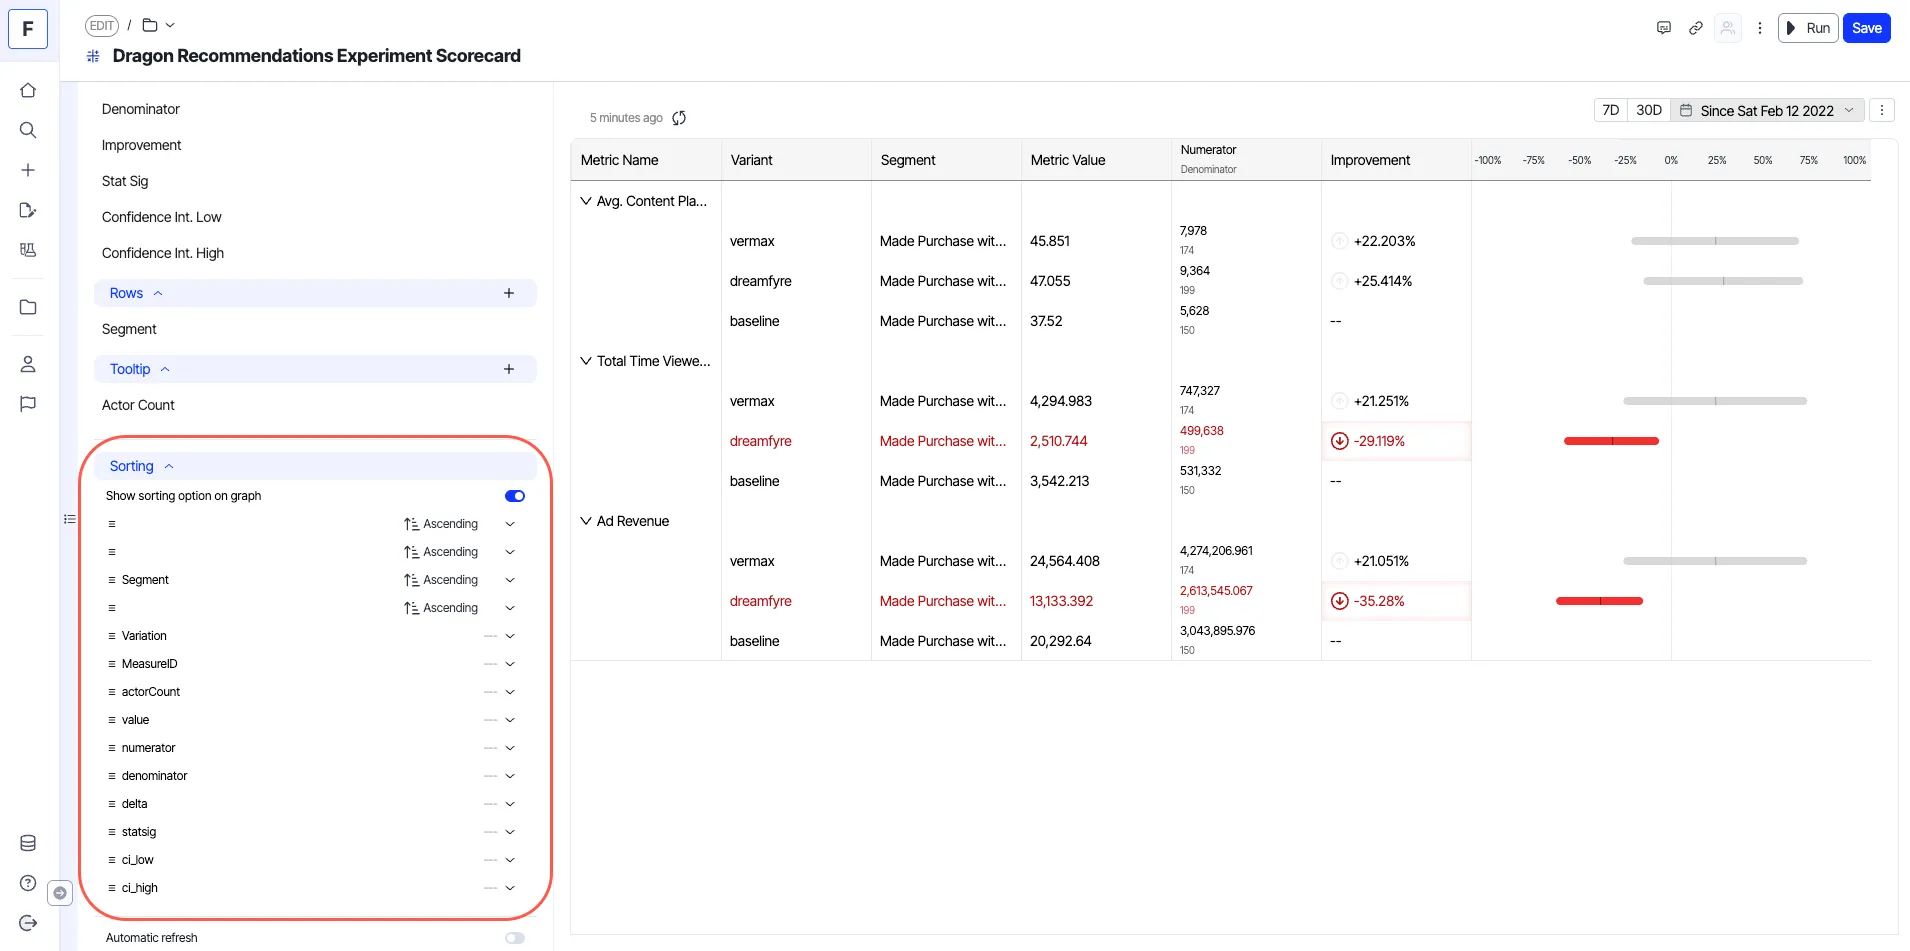Open the sort order dropdown for Segment
Screen dimensions: 1910x951
click(510, 580)
